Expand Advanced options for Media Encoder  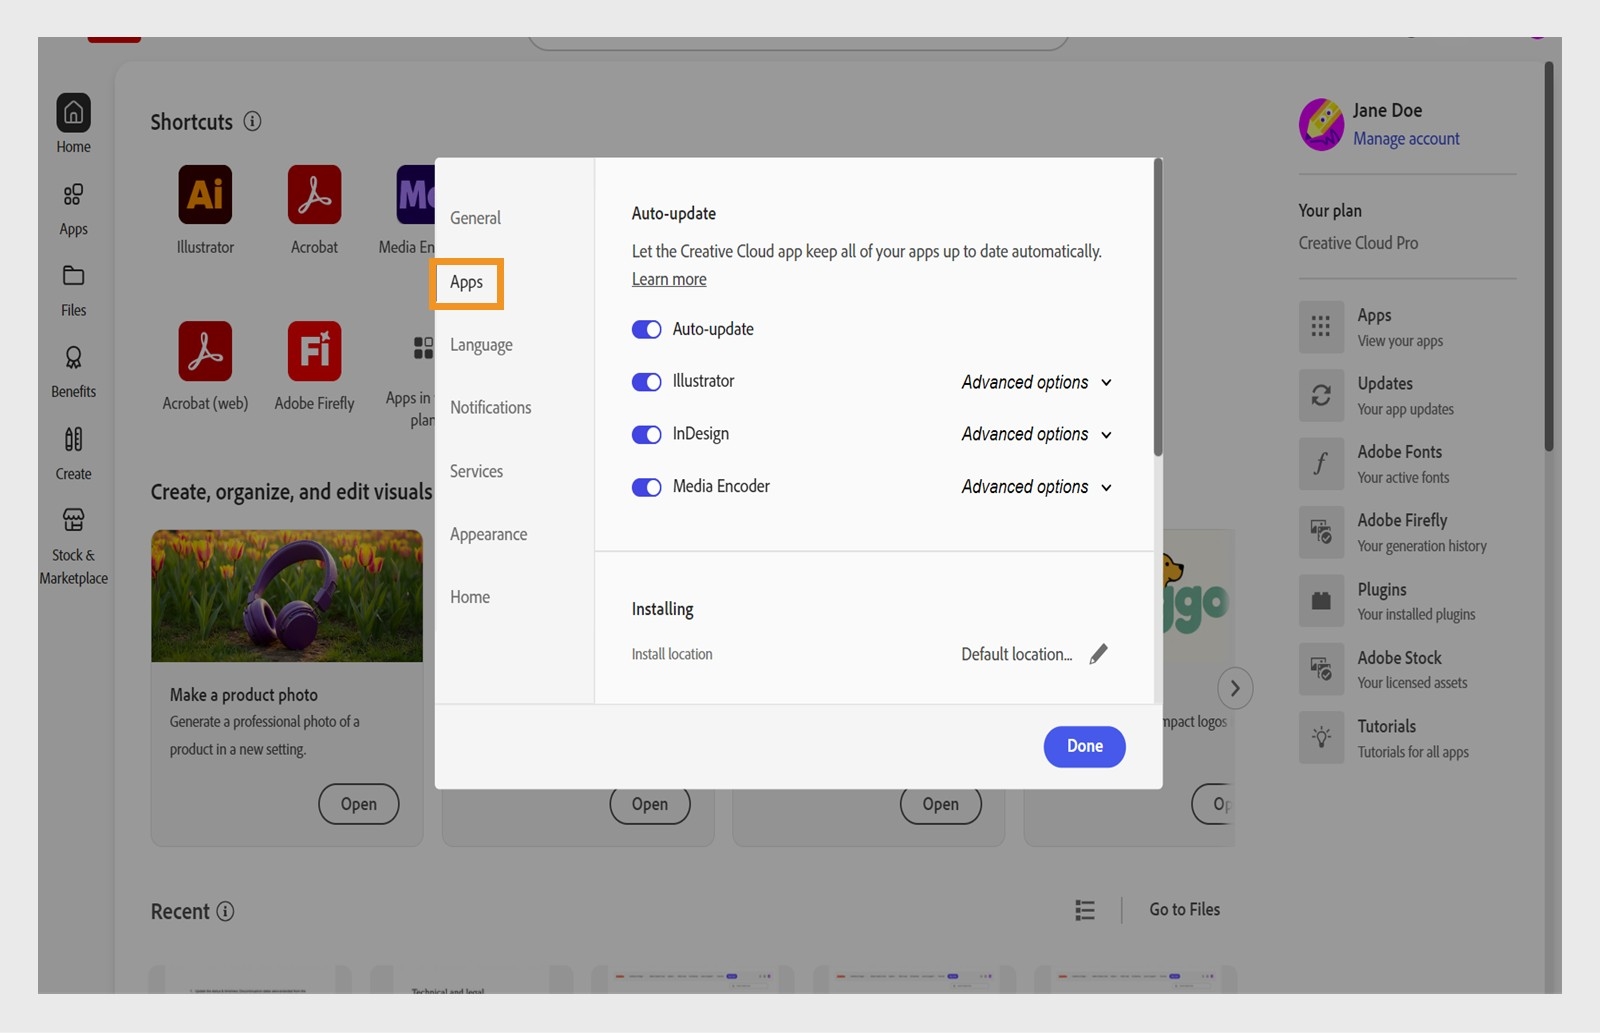tap(1035, 487)
